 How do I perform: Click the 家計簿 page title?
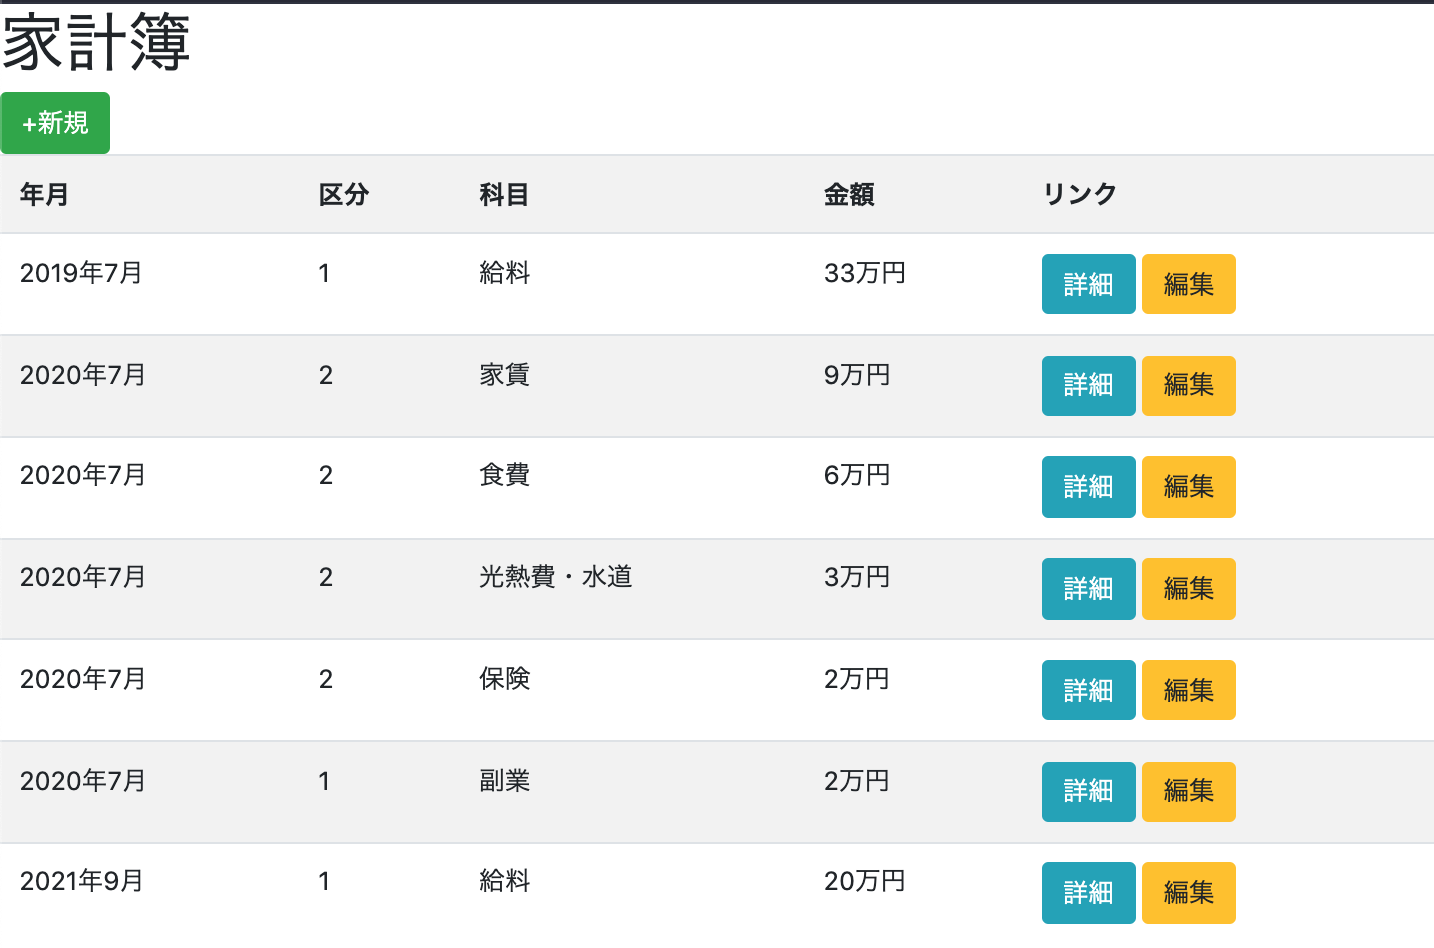(x=97, y=45)
